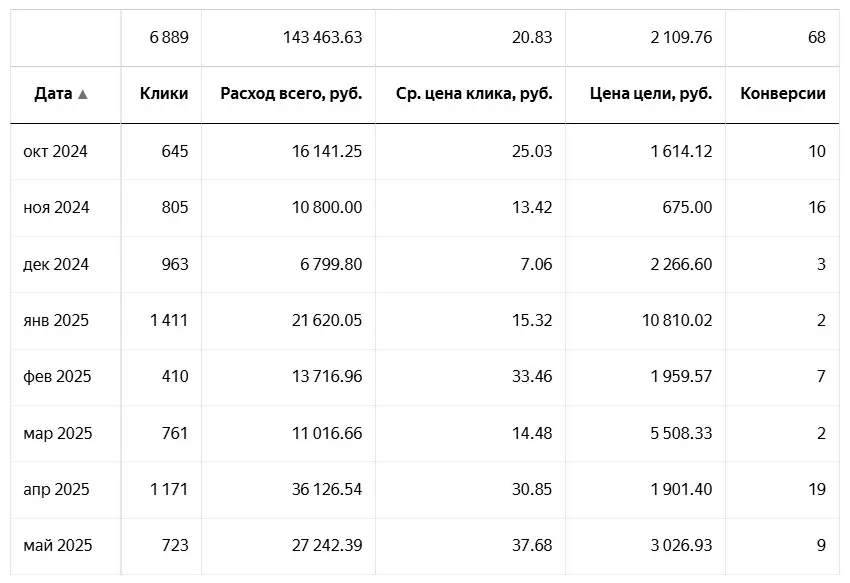Select the мар 2025 row date

click(x=57, y=433)
